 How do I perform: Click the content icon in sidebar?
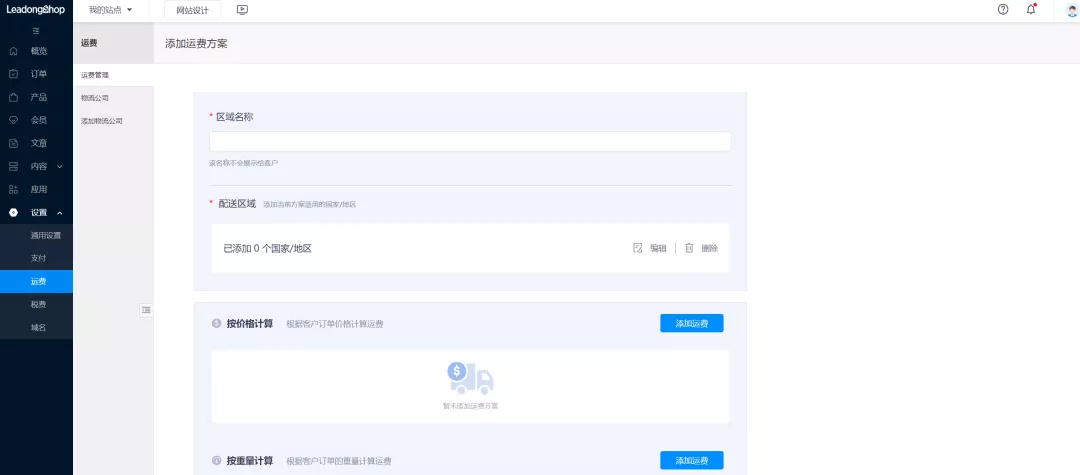pos(13,166)
